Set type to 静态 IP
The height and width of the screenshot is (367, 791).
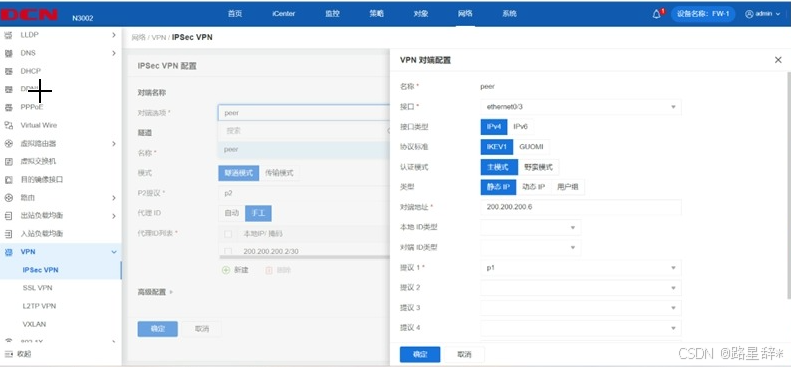click(x=498, y=187)
